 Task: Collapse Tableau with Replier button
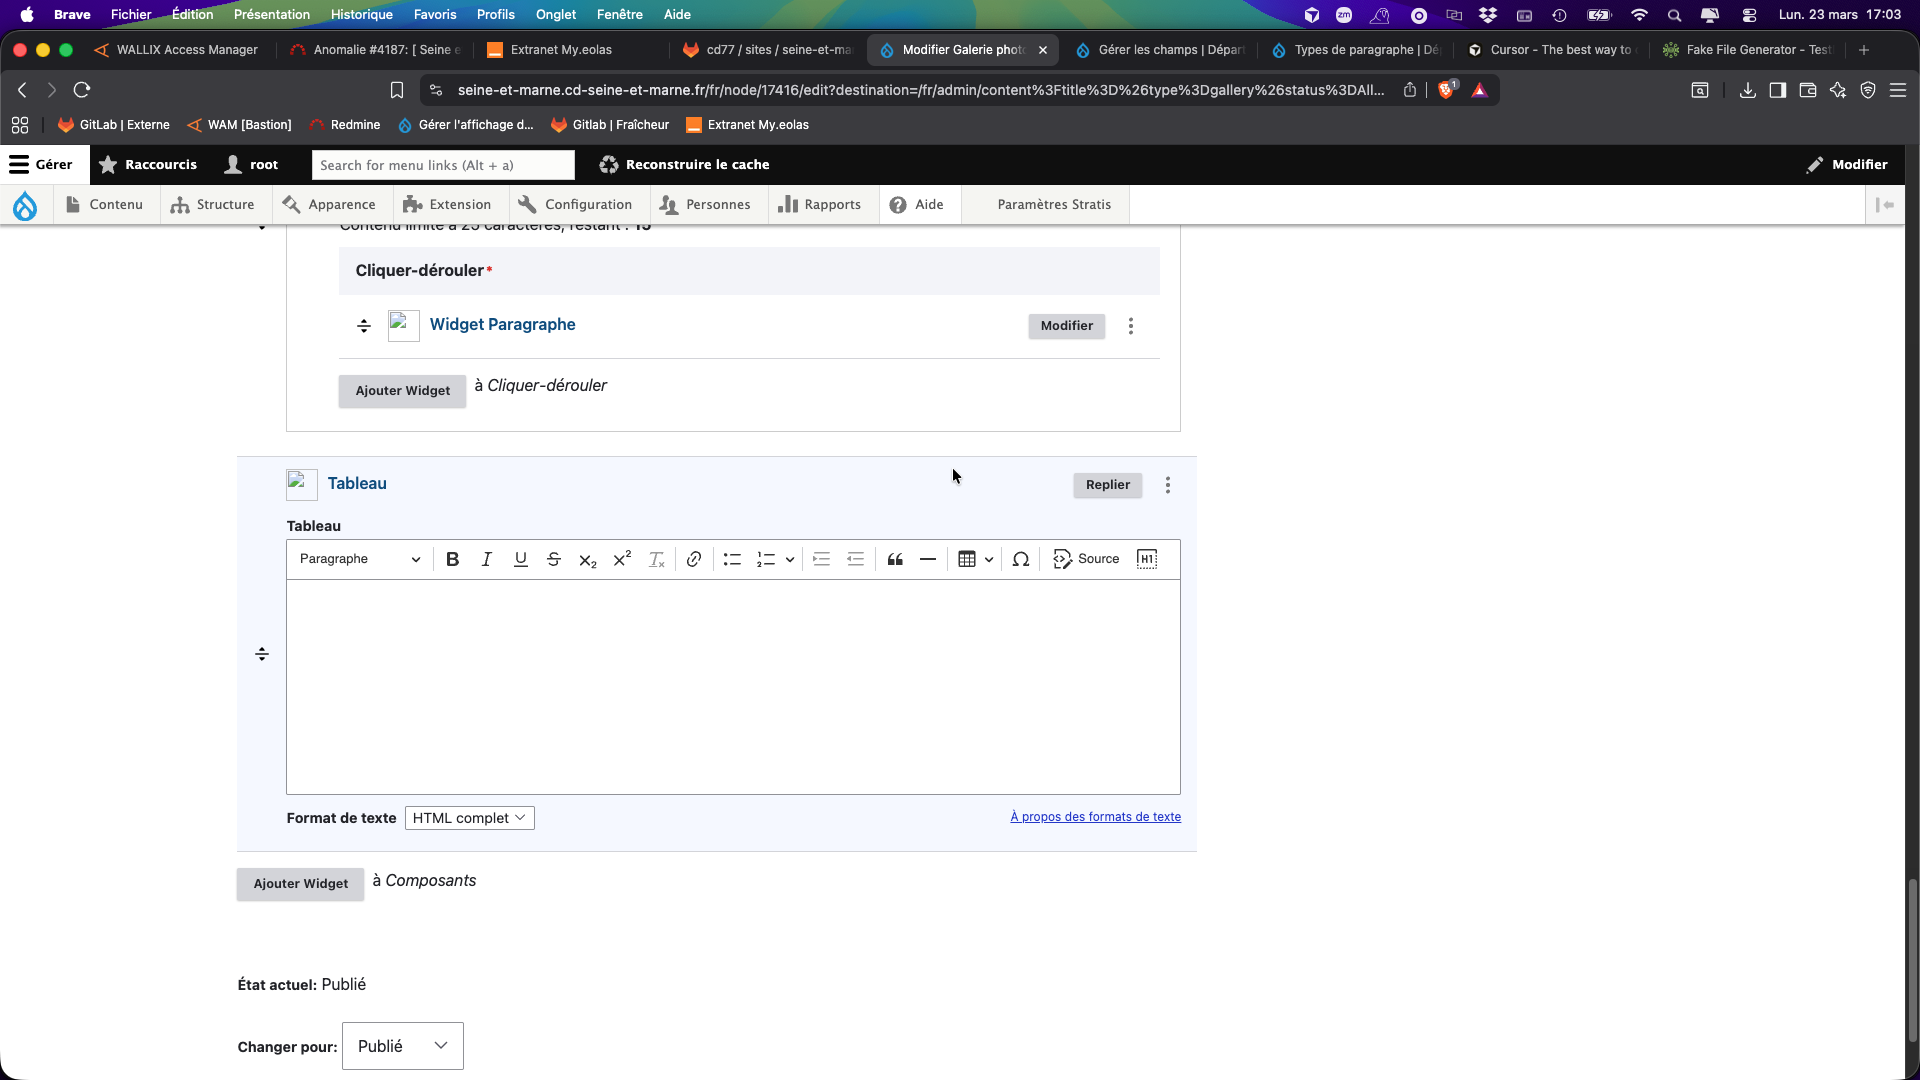click(1107, 485)
